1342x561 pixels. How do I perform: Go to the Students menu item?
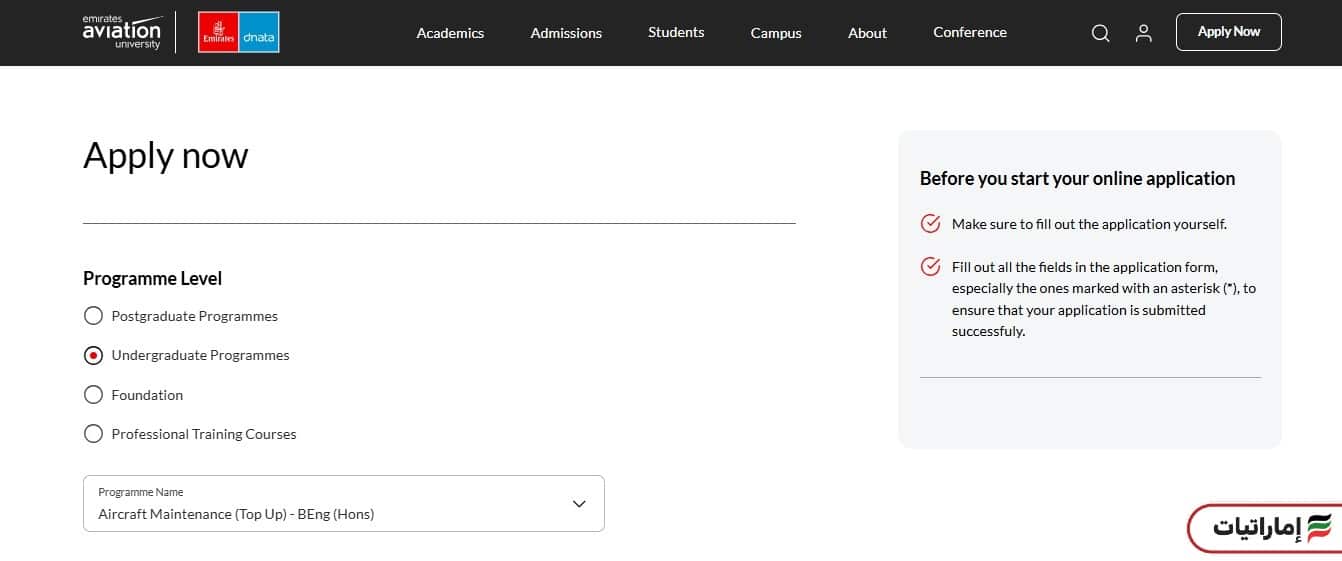[676, 33]
